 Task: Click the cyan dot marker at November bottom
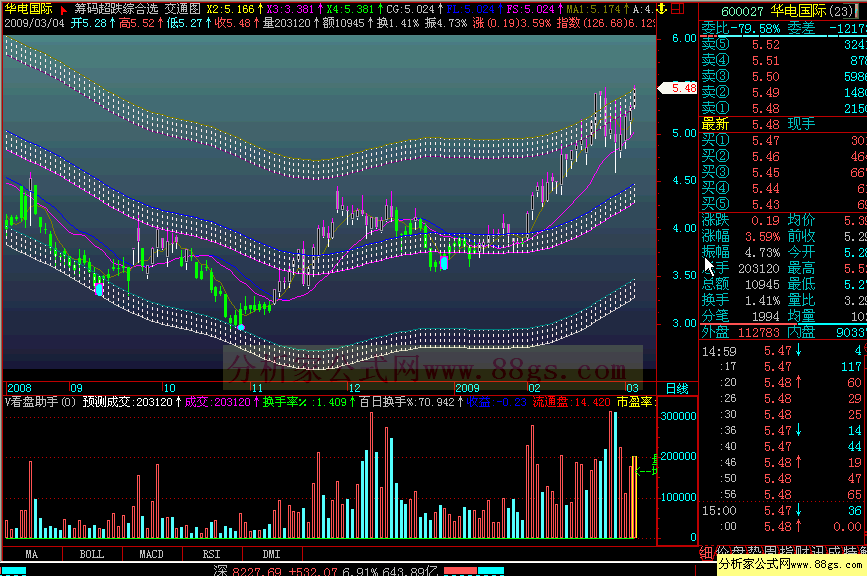[x=241, y=328]
